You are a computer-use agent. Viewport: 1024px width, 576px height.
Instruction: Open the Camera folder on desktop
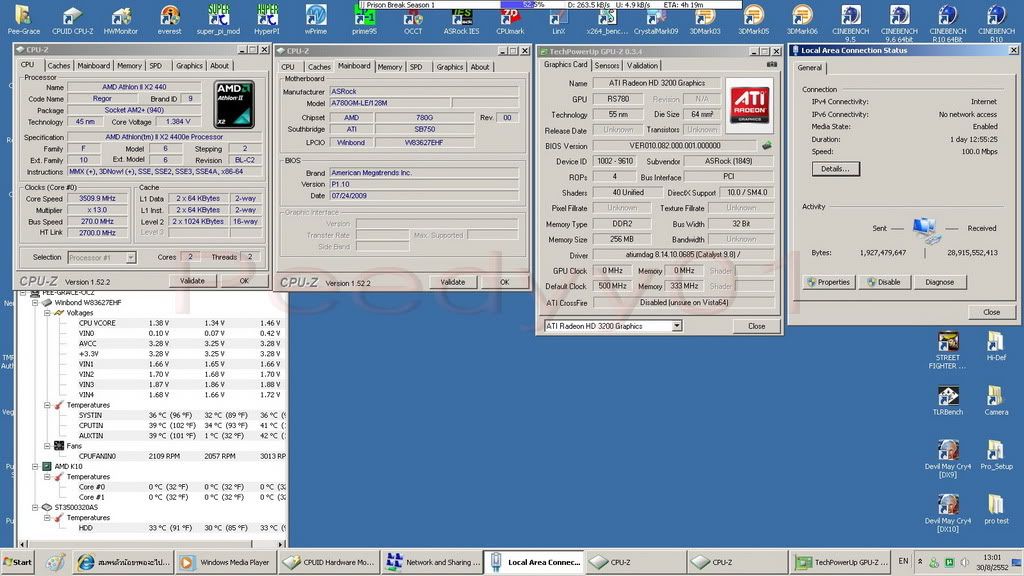(x=996, y=400)
